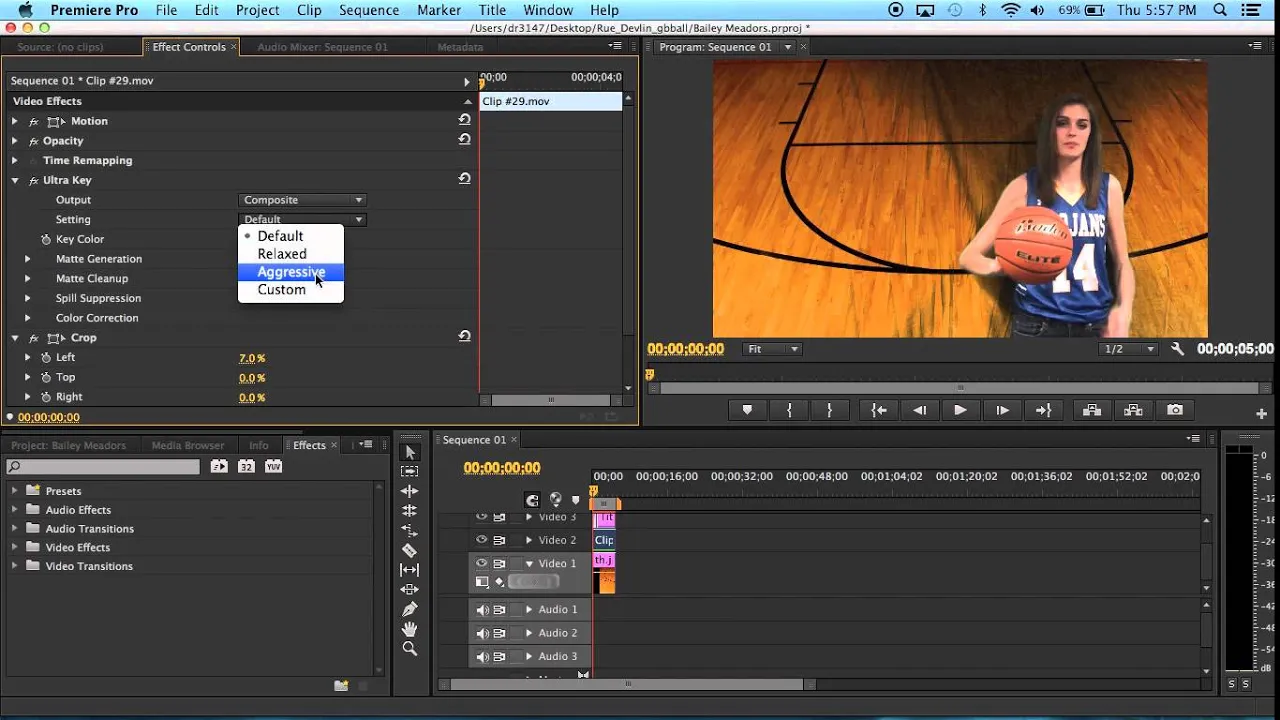Toggle 32-bit color effects filter
Screen dimensions: 1280x720
246,467
